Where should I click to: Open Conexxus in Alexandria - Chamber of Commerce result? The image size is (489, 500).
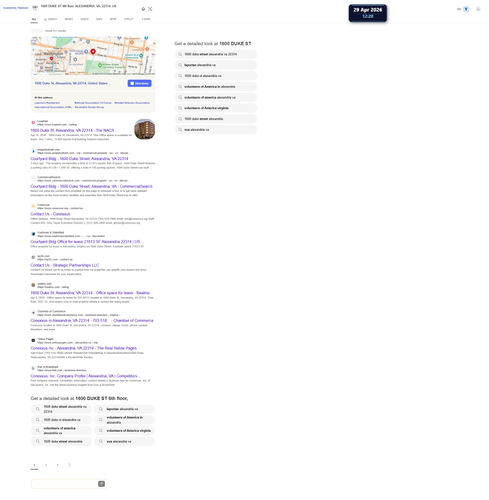coord(92,320)
